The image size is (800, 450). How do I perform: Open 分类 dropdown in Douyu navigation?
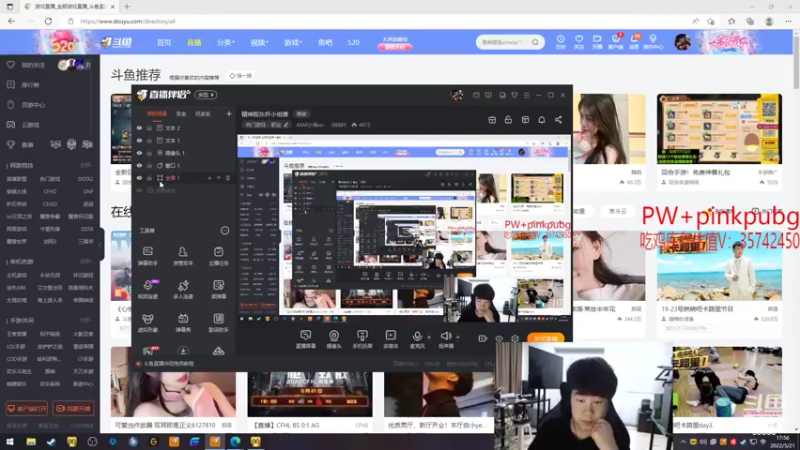coord(225,42)
